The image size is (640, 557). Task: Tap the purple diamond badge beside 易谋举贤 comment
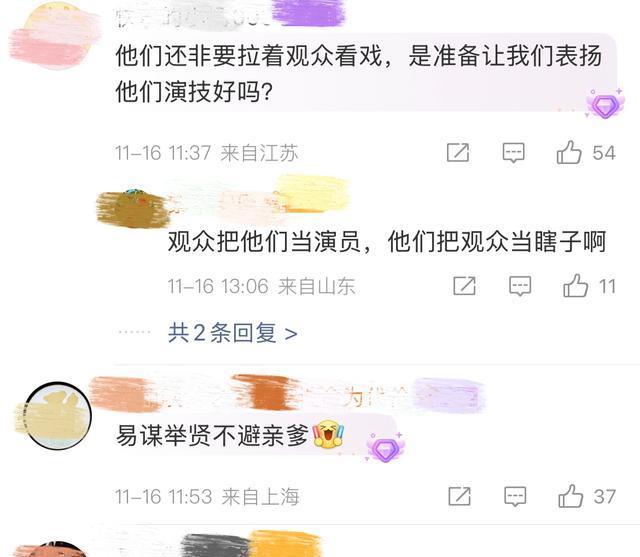[385, 447]
